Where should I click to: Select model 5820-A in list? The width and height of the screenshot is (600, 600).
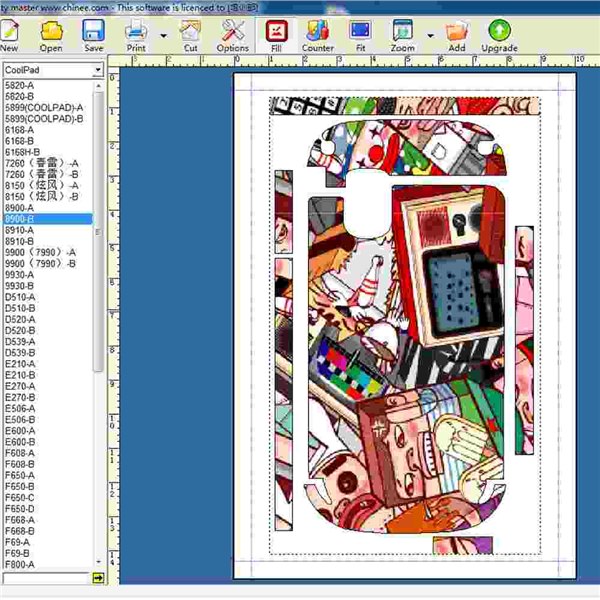tap(20, 85)
